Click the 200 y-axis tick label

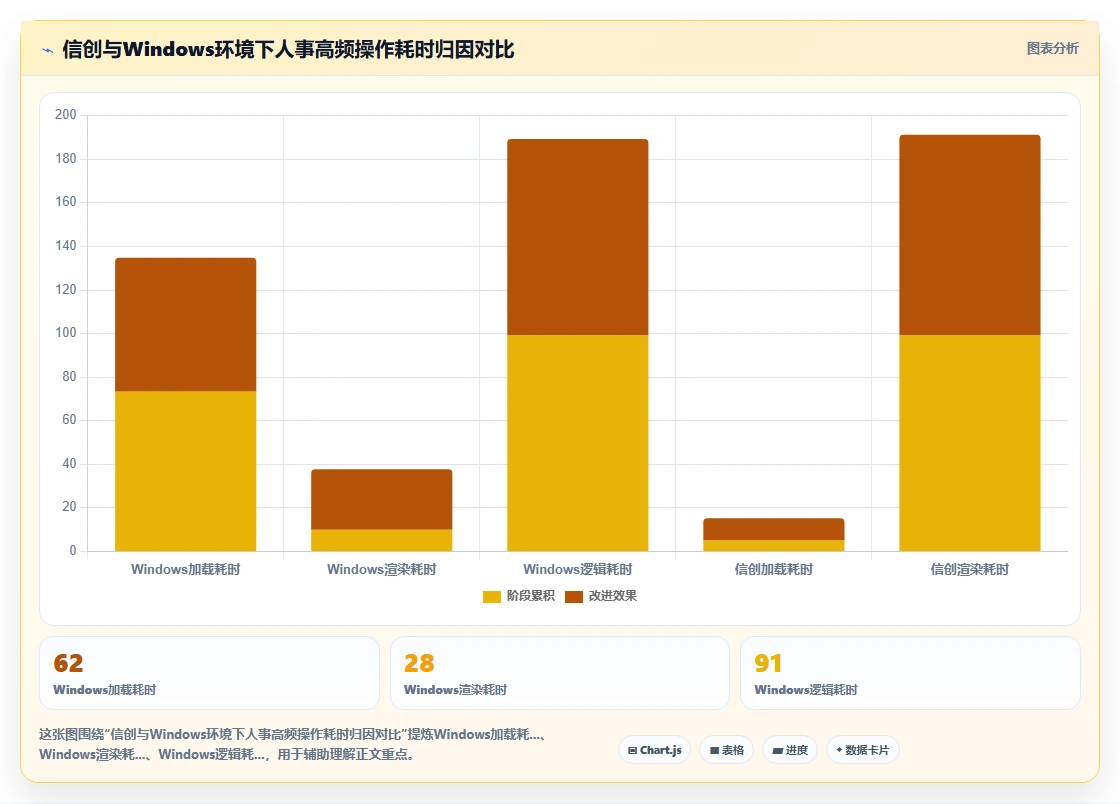click(66, 114)
